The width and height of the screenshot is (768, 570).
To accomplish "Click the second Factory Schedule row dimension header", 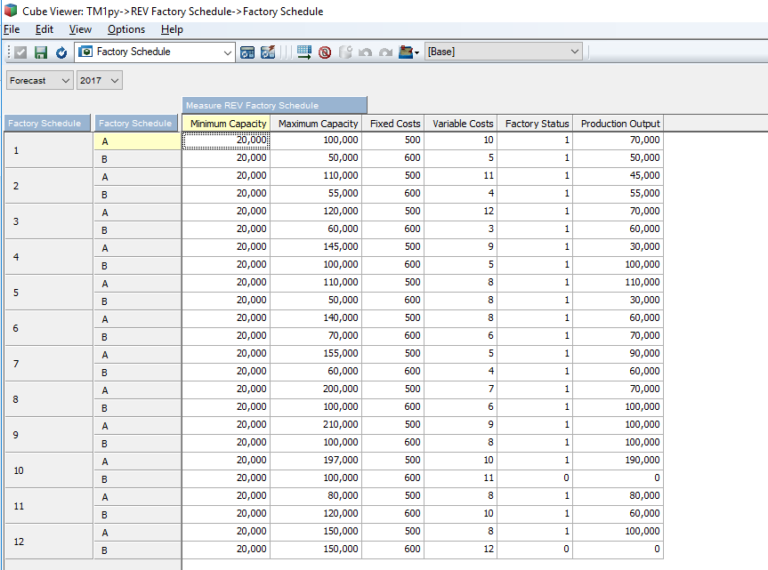I will [x=137, y=123].
